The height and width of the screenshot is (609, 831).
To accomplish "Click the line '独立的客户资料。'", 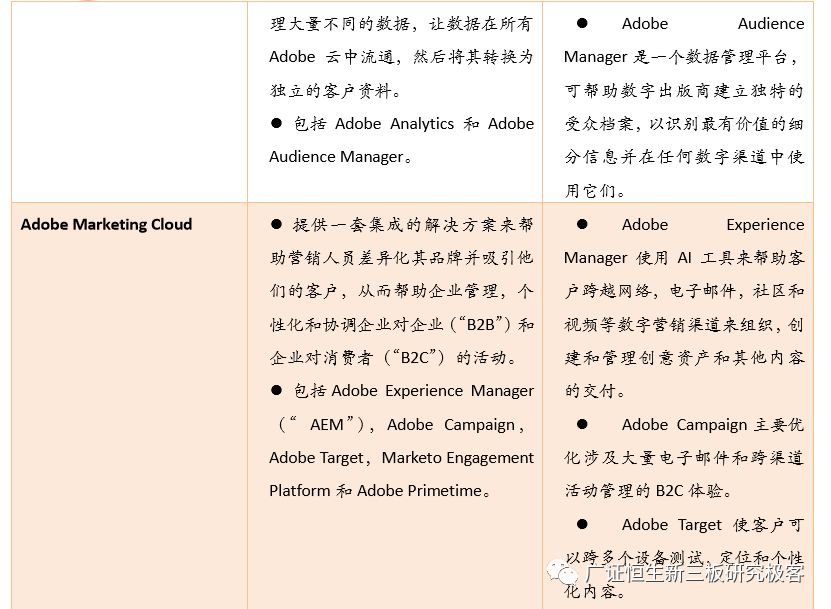I will coord(335,90).
